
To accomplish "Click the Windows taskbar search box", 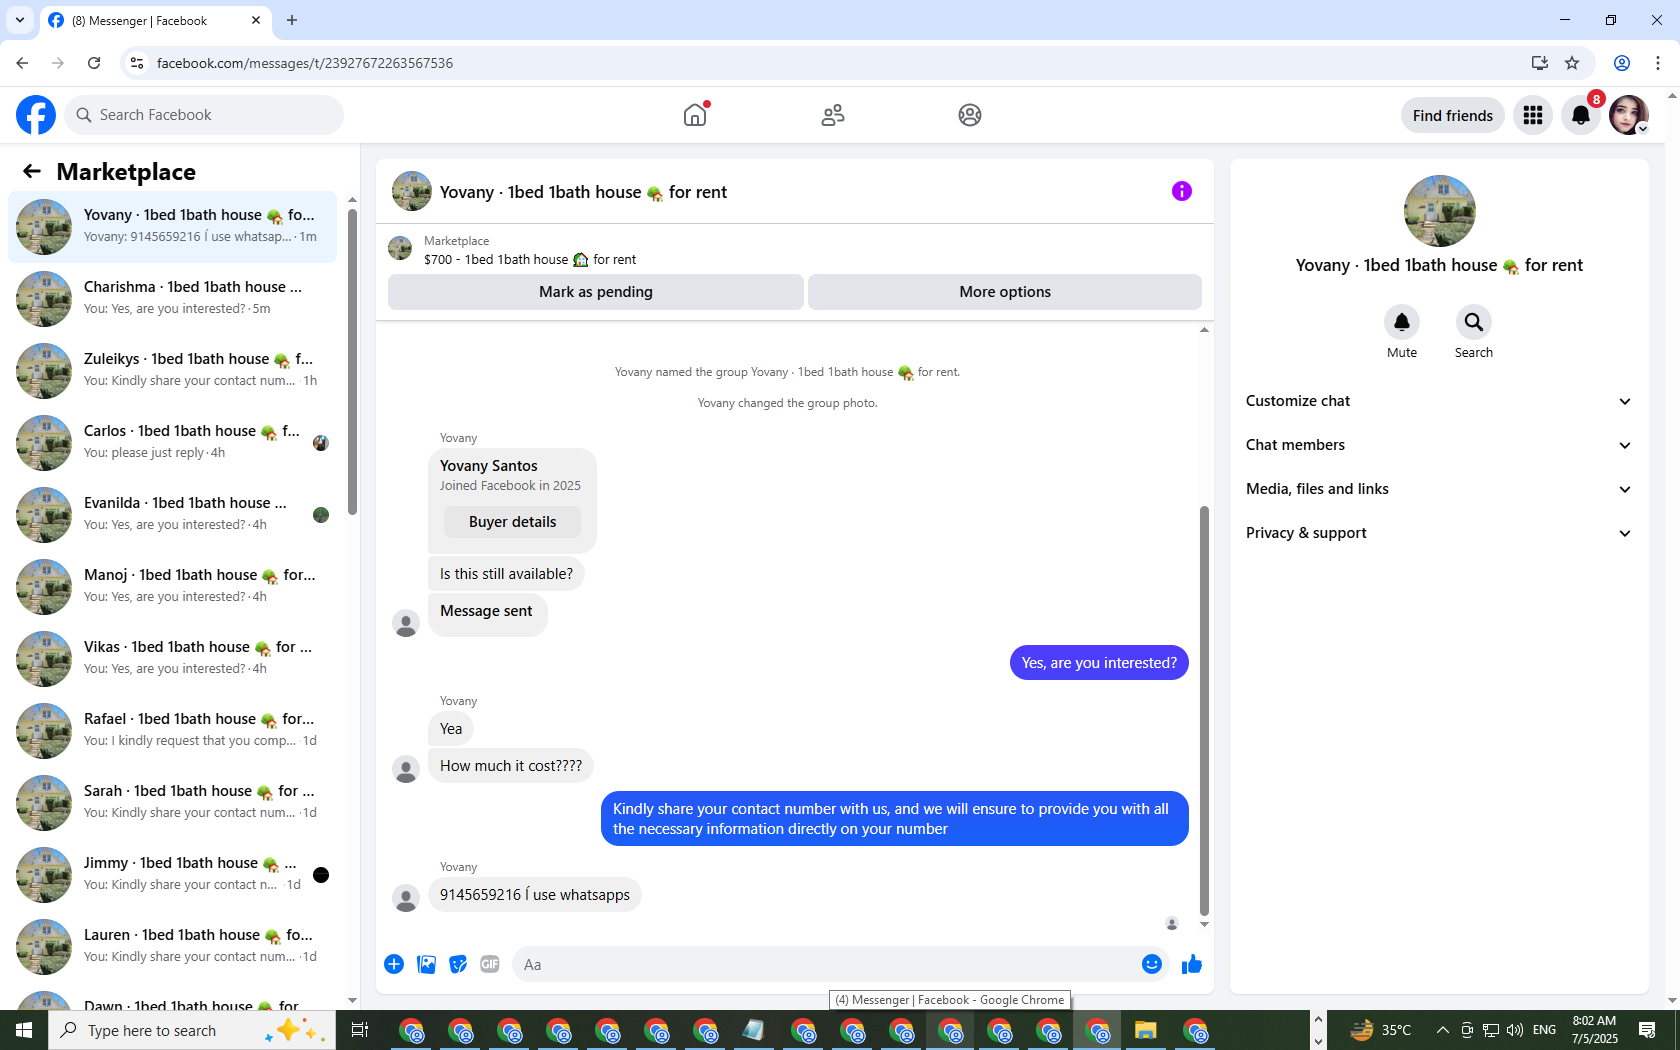I will [x=192, y=1030].
